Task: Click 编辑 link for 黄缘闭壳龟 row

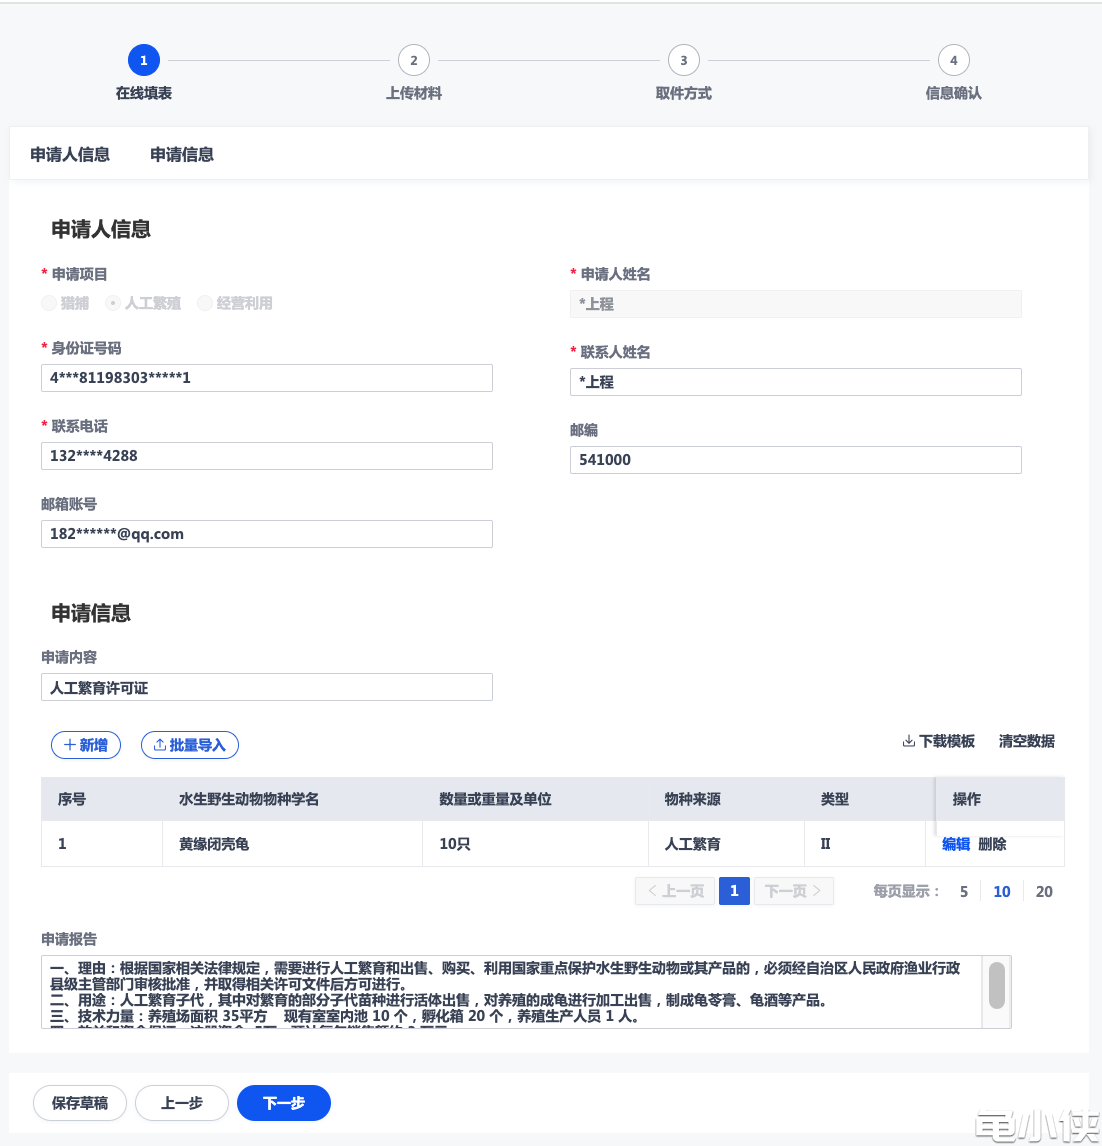Action: pos(956,844)
